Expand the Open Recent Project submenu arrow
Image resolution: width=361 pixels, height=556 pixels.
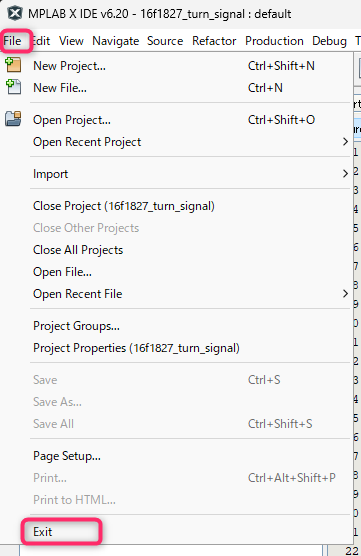tap(345, 142)
